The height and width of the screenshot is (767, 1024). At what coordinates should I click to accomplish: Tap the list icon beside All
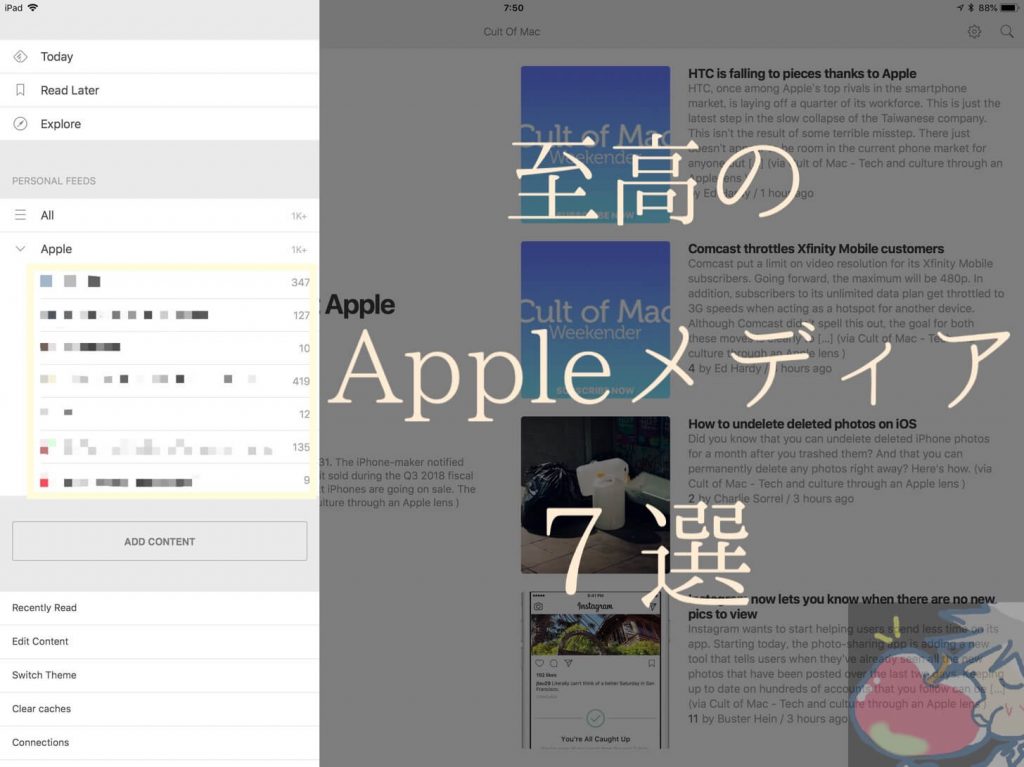(x=20, y=215)
